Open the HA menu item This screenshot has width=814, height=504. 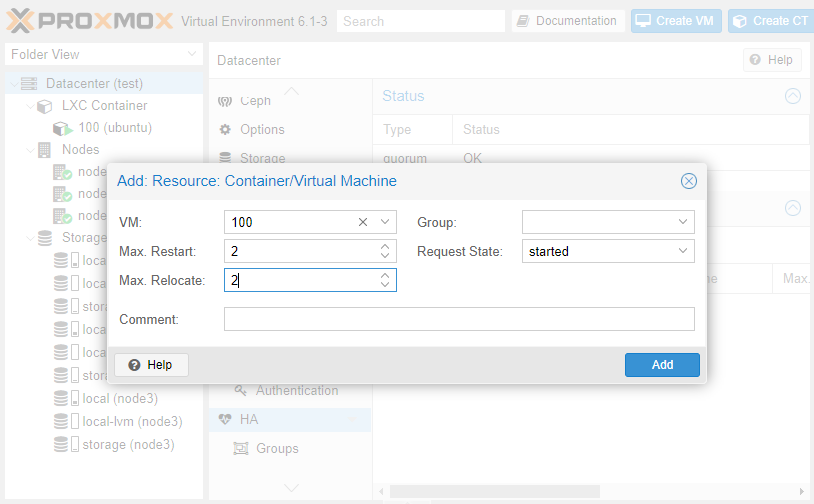[248, 419]
